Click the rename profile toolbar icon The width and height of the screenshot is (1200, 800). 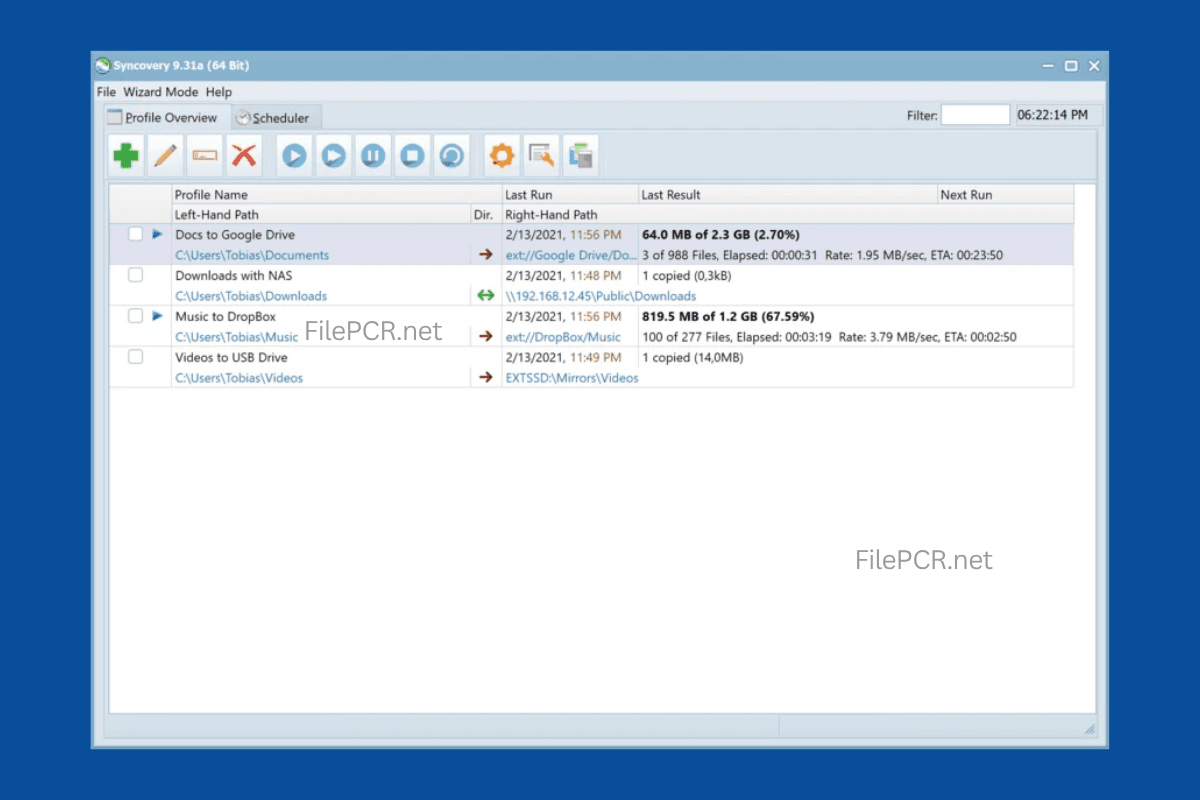coord(205,156)
